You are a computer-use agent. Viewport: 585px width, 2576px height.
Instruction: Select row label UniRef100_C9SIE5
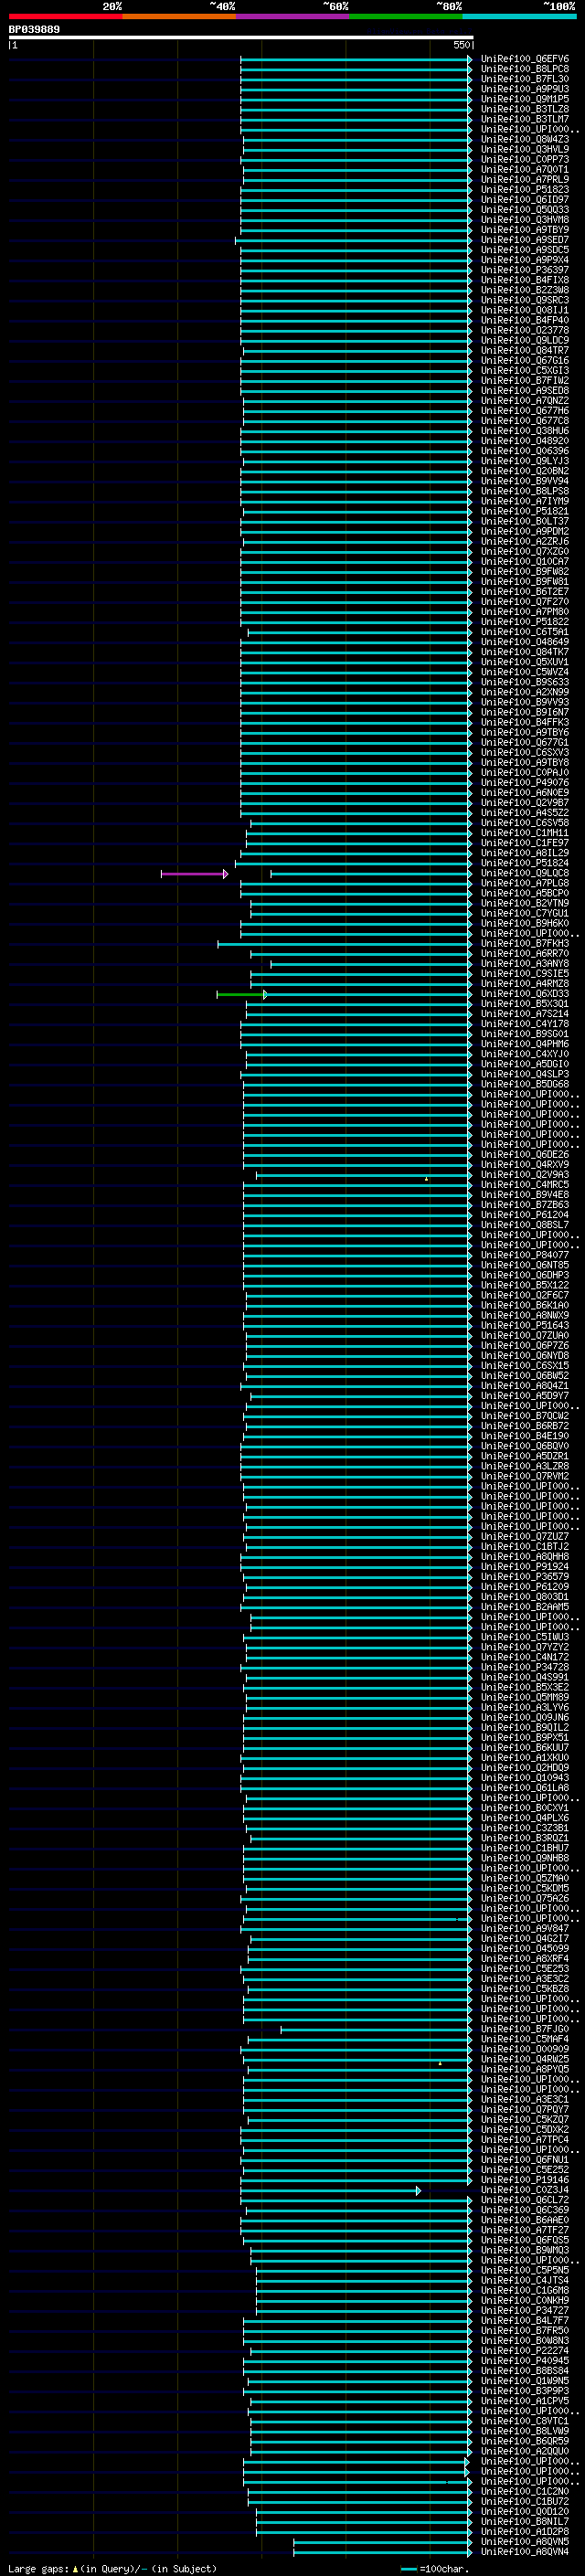click(525, 973)
